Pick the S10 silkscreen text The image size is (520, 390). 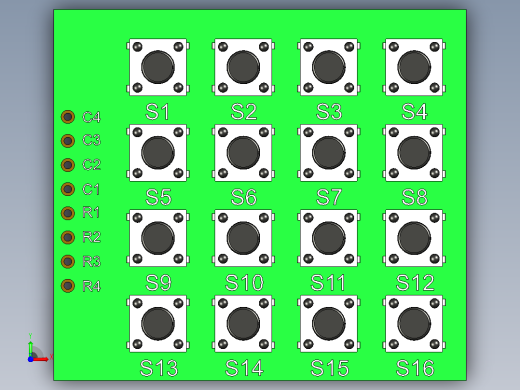(244, 283)
